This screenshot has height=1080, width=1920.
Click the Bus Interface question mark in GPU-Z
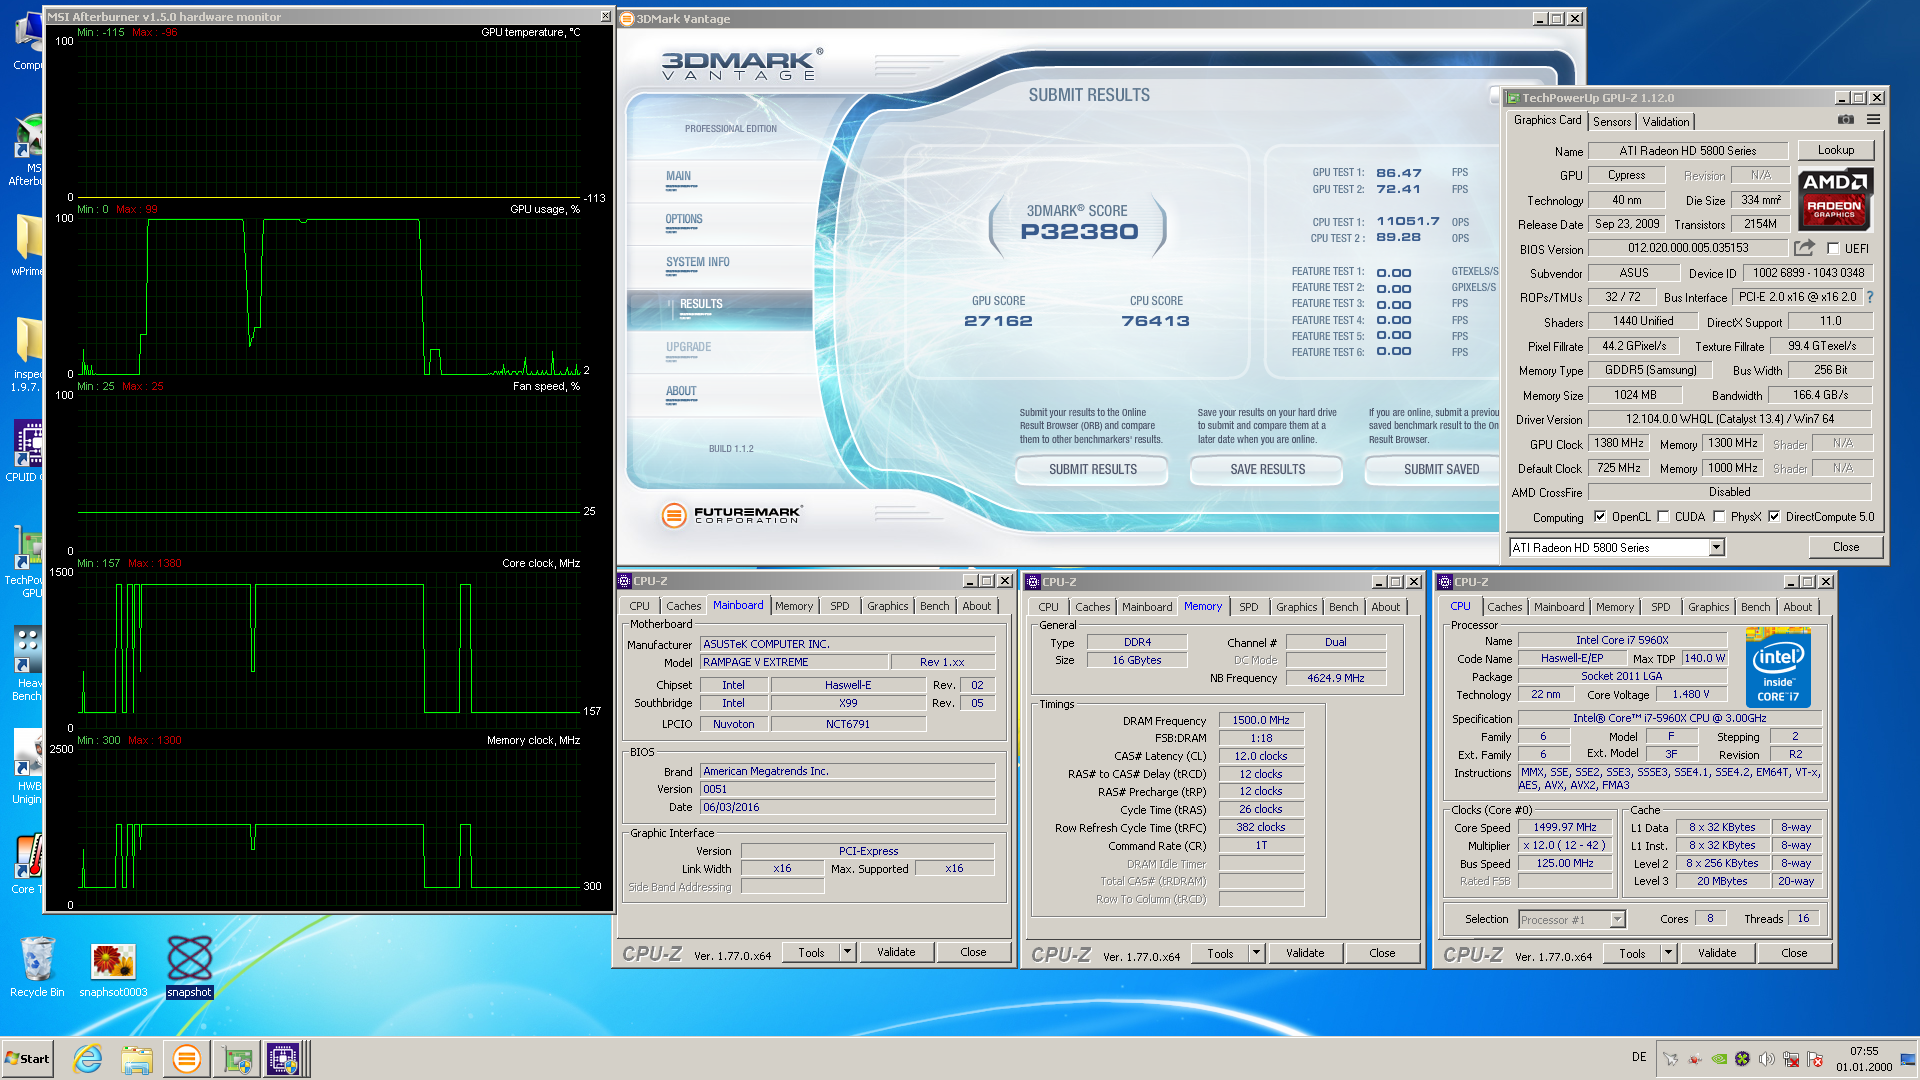pos(1869,297)
